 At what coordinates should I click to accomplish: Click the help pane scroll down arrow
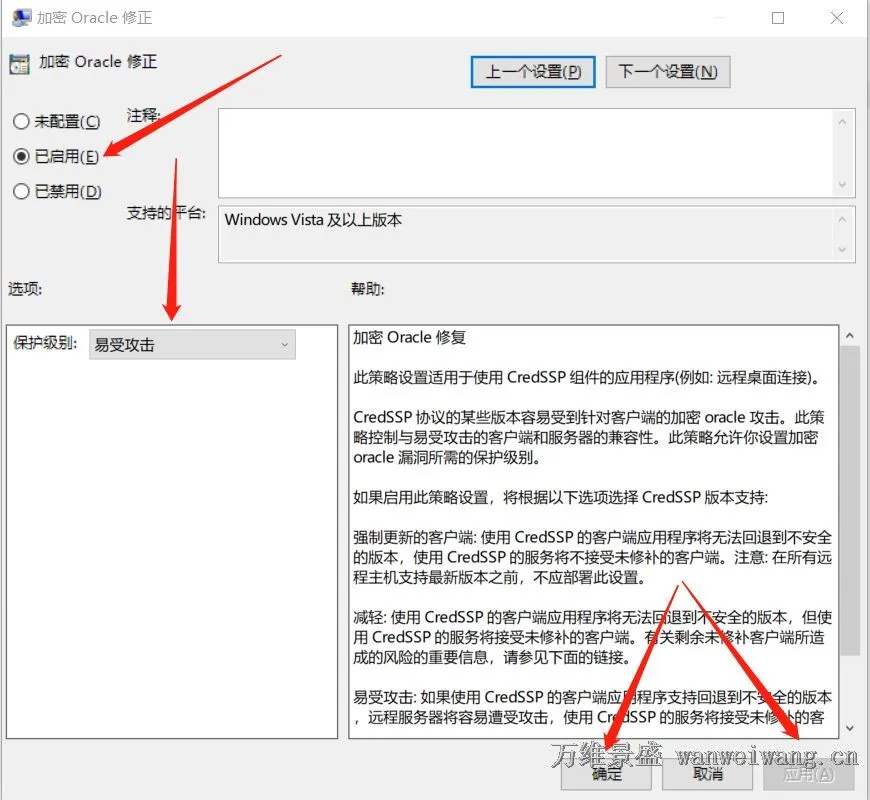coord(849,728)
